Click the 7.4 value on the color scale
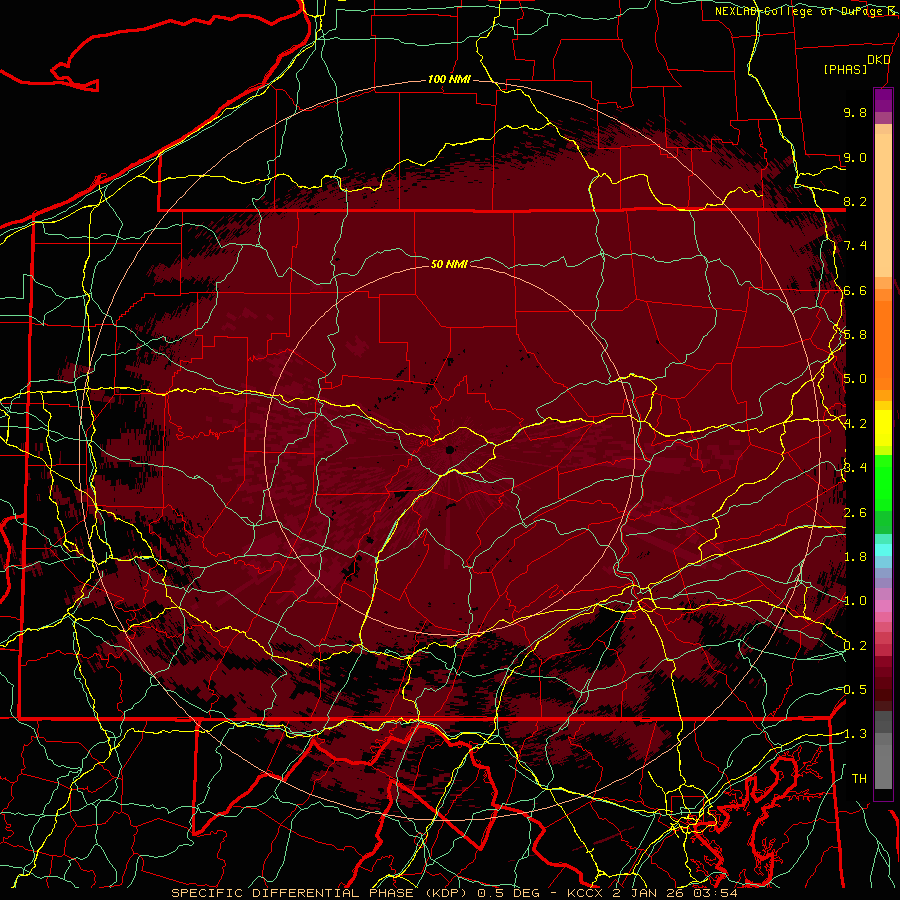900x900 pixels. tap(855, 246)
